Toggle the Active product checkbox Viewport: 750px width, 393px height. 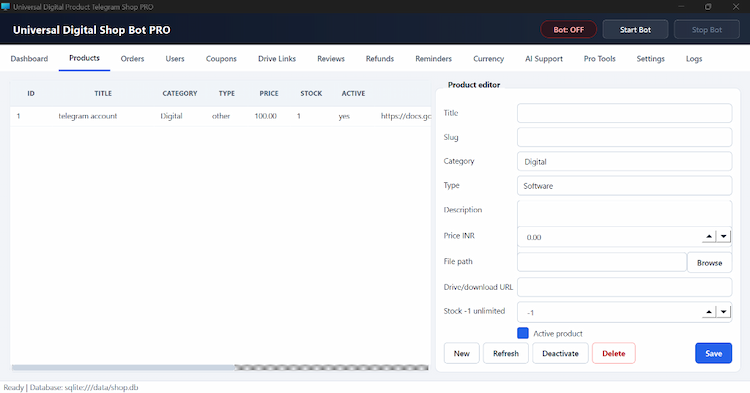click(x=523, y=333)
